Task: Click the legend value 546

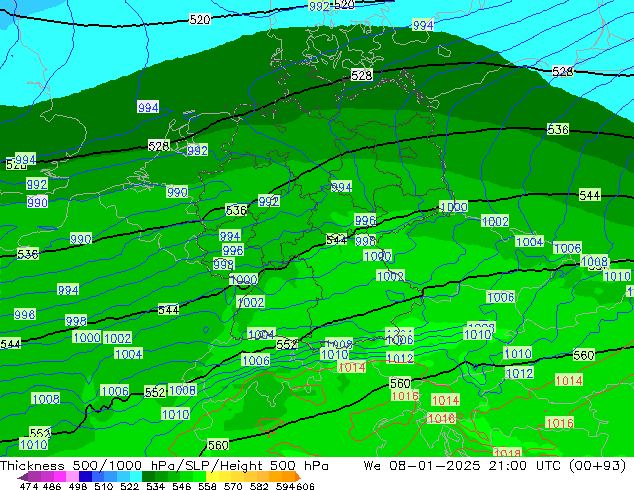Action: click(x=181, y=486)
